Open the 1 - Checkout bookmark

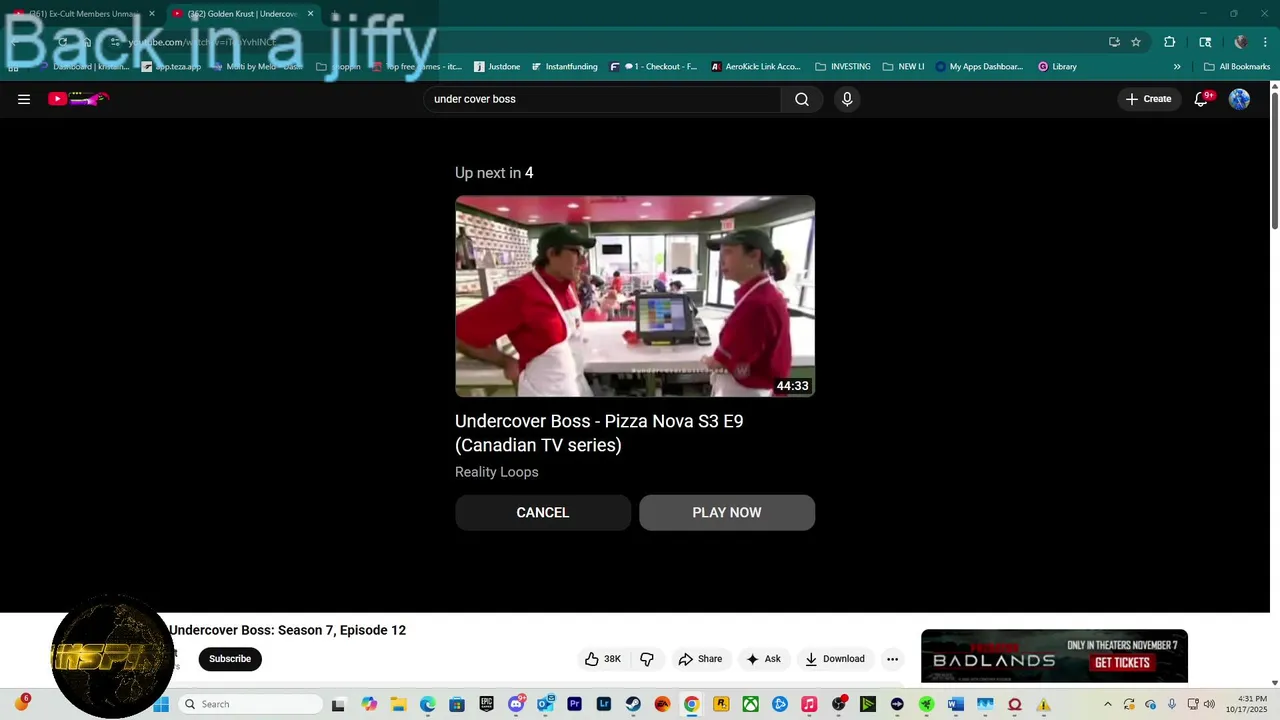pos(654,67)
